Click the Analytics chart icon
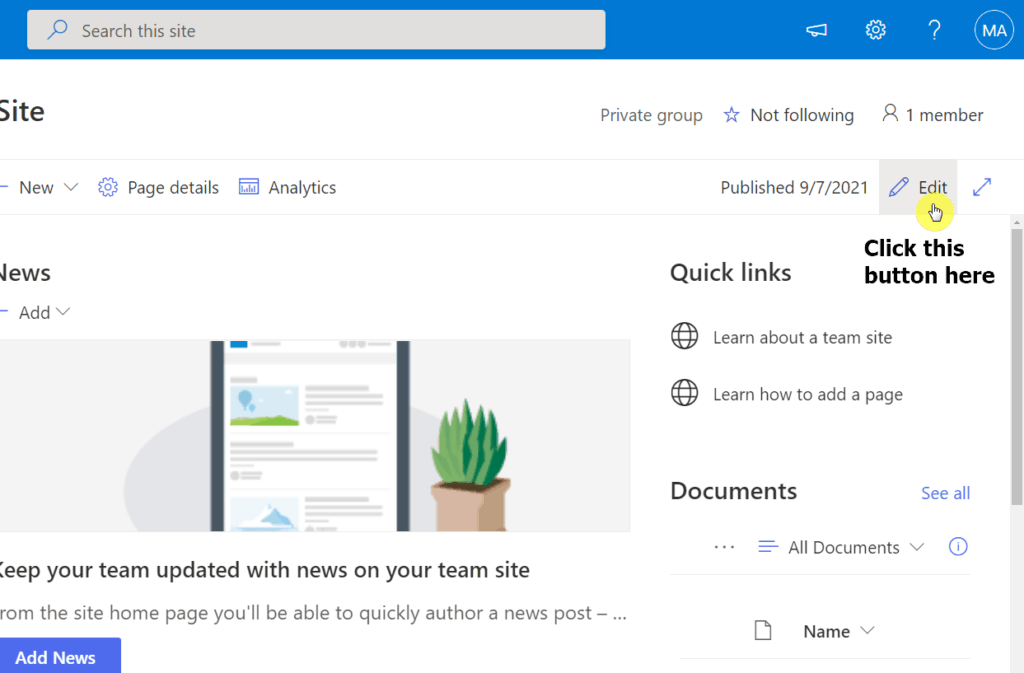Image resolution: width=1024 pixels, height=673 pixels. tap(249, 187)
